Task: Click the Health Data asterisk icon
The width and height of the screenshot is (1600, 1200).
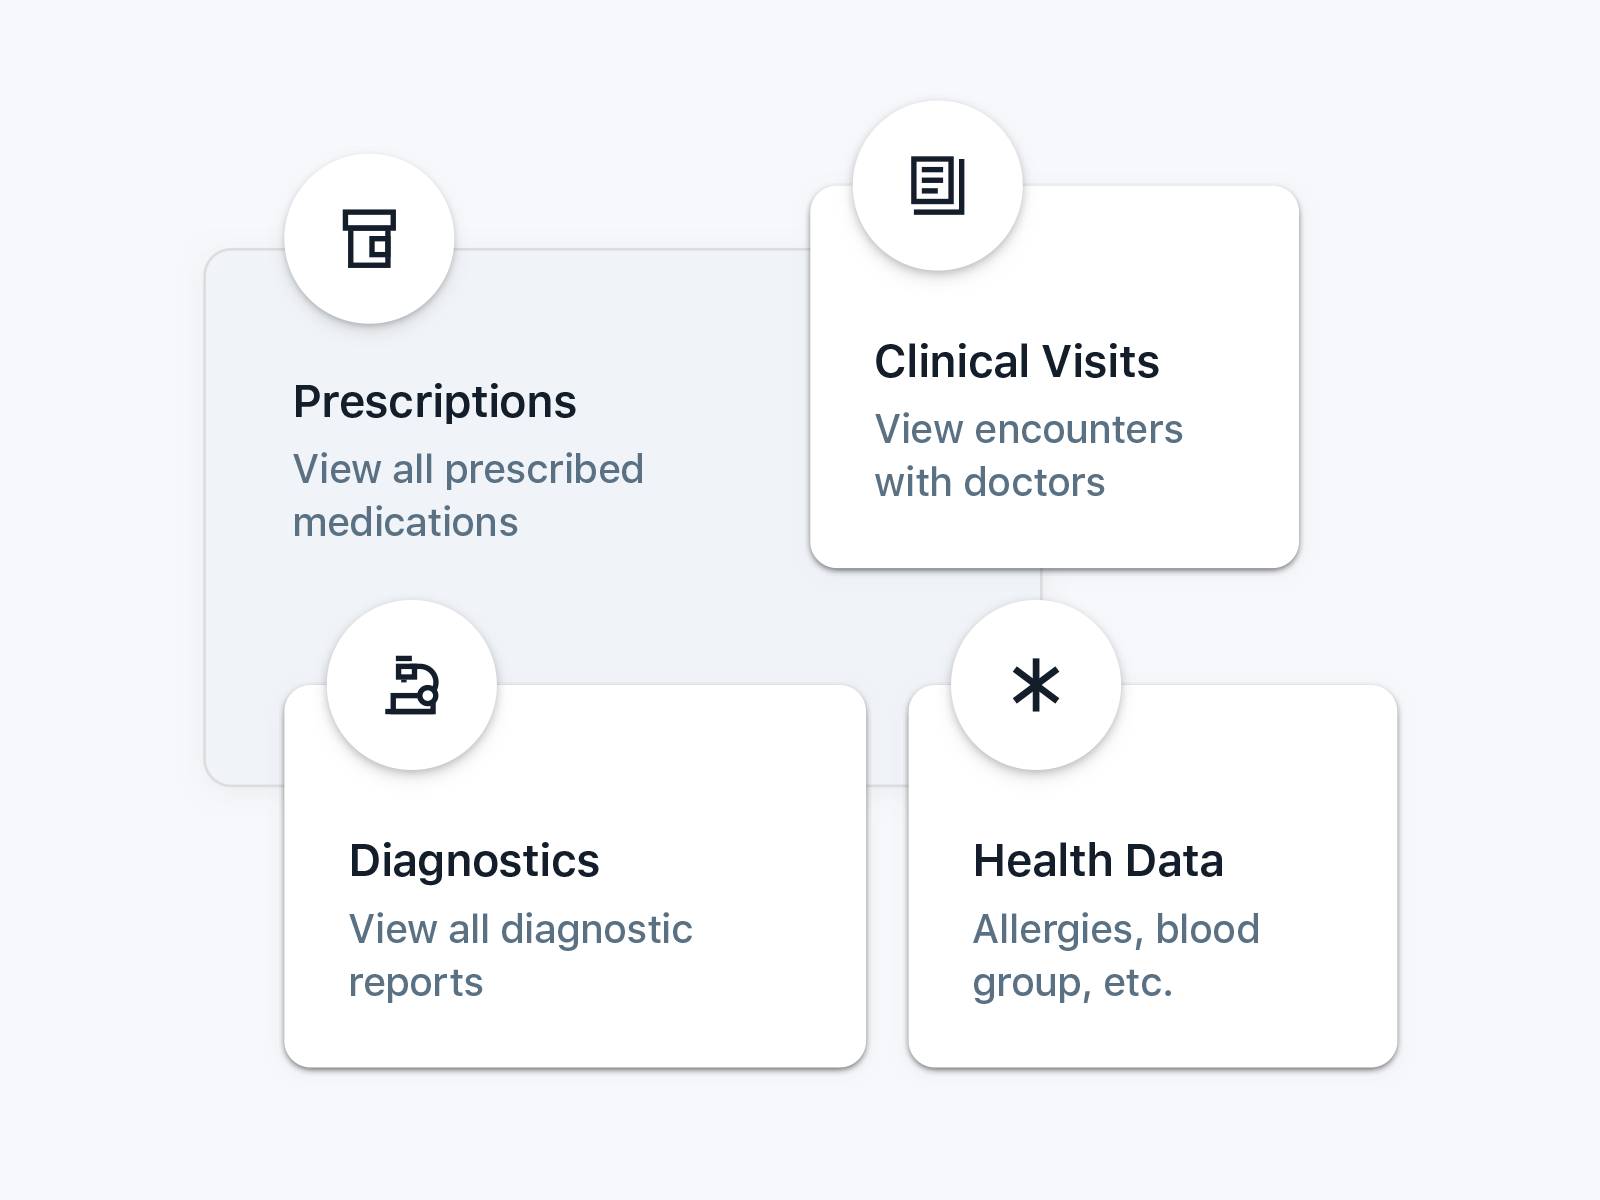Action: (1036, 686)
